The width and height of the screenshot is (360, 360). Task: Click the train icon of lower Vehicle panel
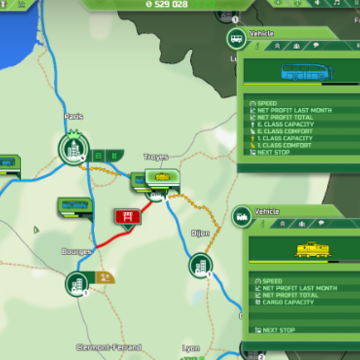coord(242,217)
